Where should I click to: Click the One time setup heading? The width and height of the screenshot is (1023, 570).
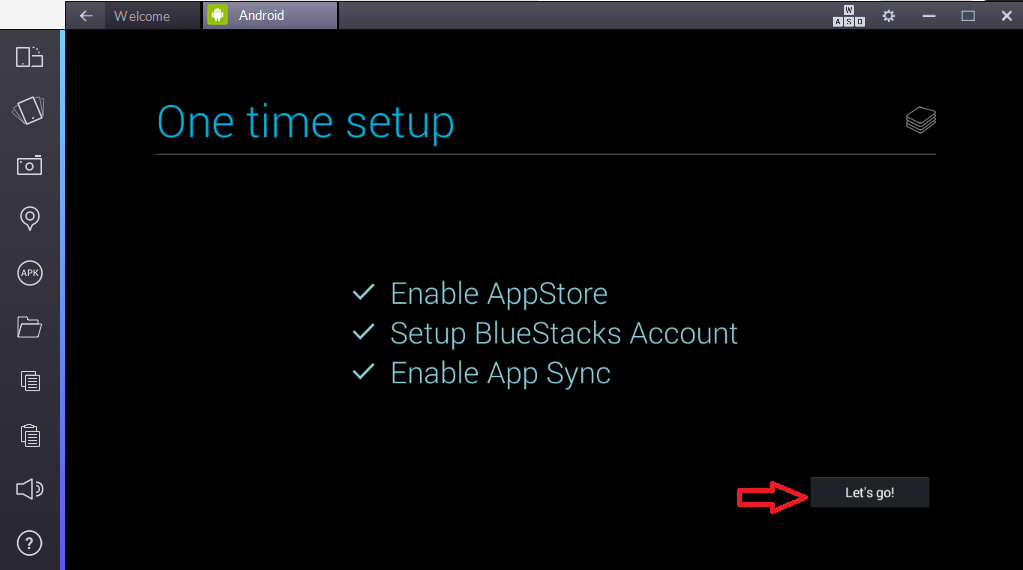click(x=305, y=123)
